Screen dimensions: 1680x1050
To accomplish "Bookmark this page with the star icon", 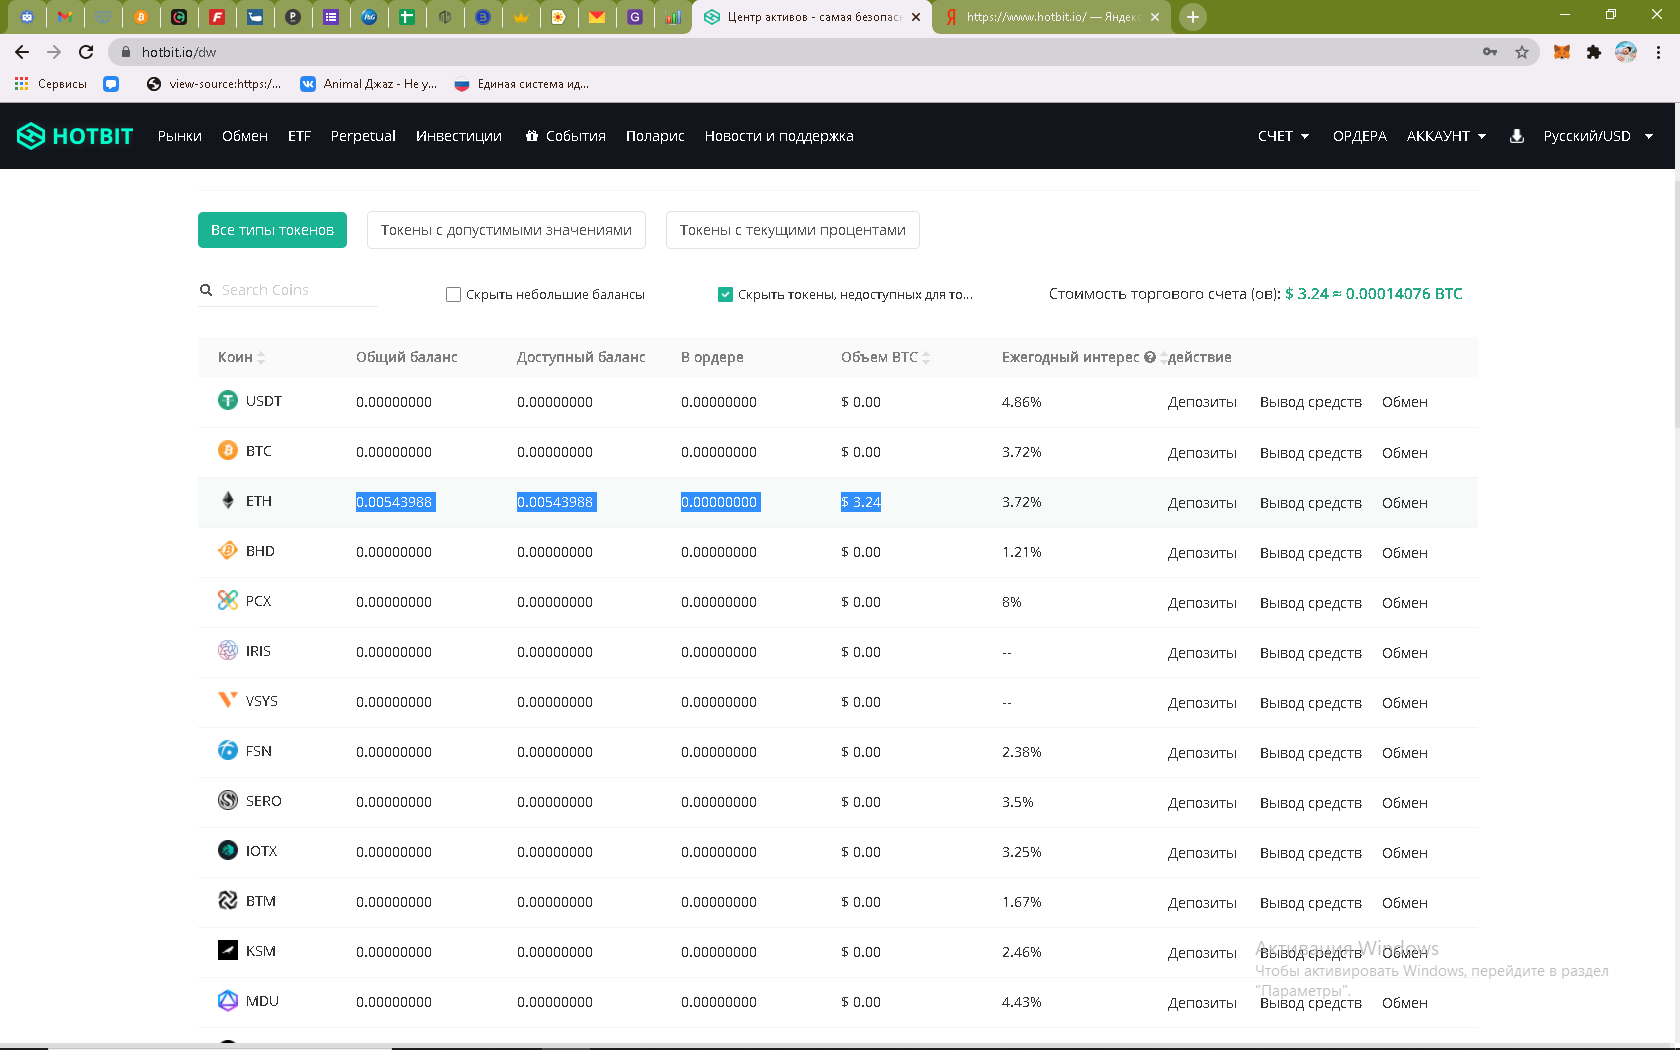I will click(x=1522, y=52).
